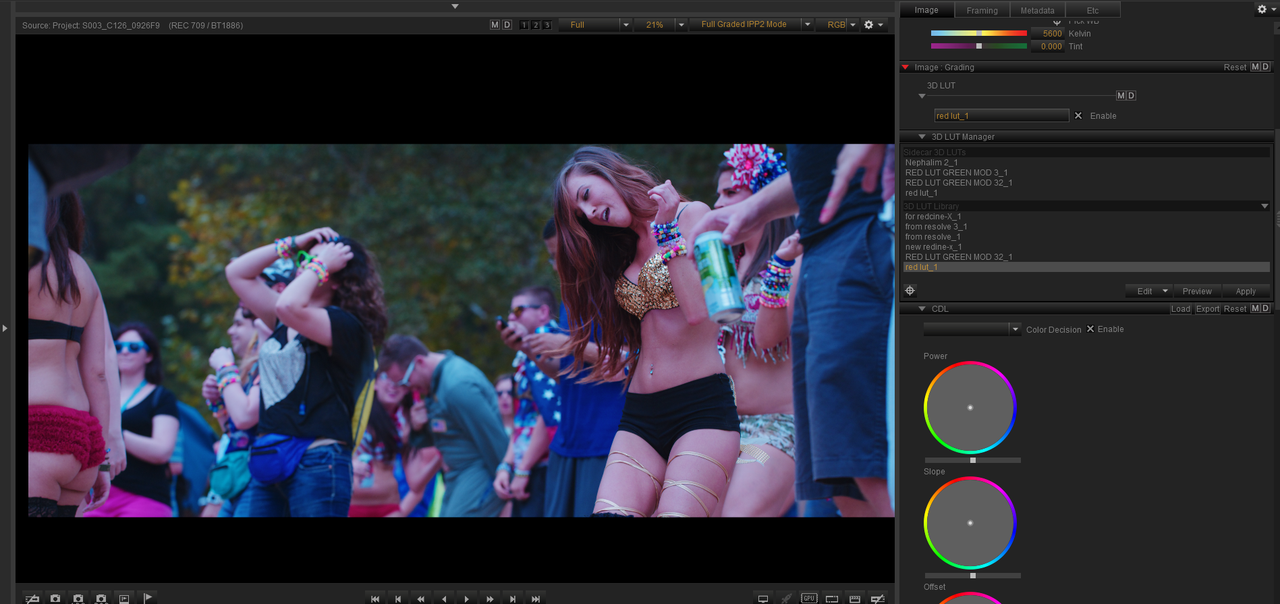Click the leftmost icon in the viewer's bottom toolbar
This screenshot has width=1280, height=604.
click(x=32, y=598)
